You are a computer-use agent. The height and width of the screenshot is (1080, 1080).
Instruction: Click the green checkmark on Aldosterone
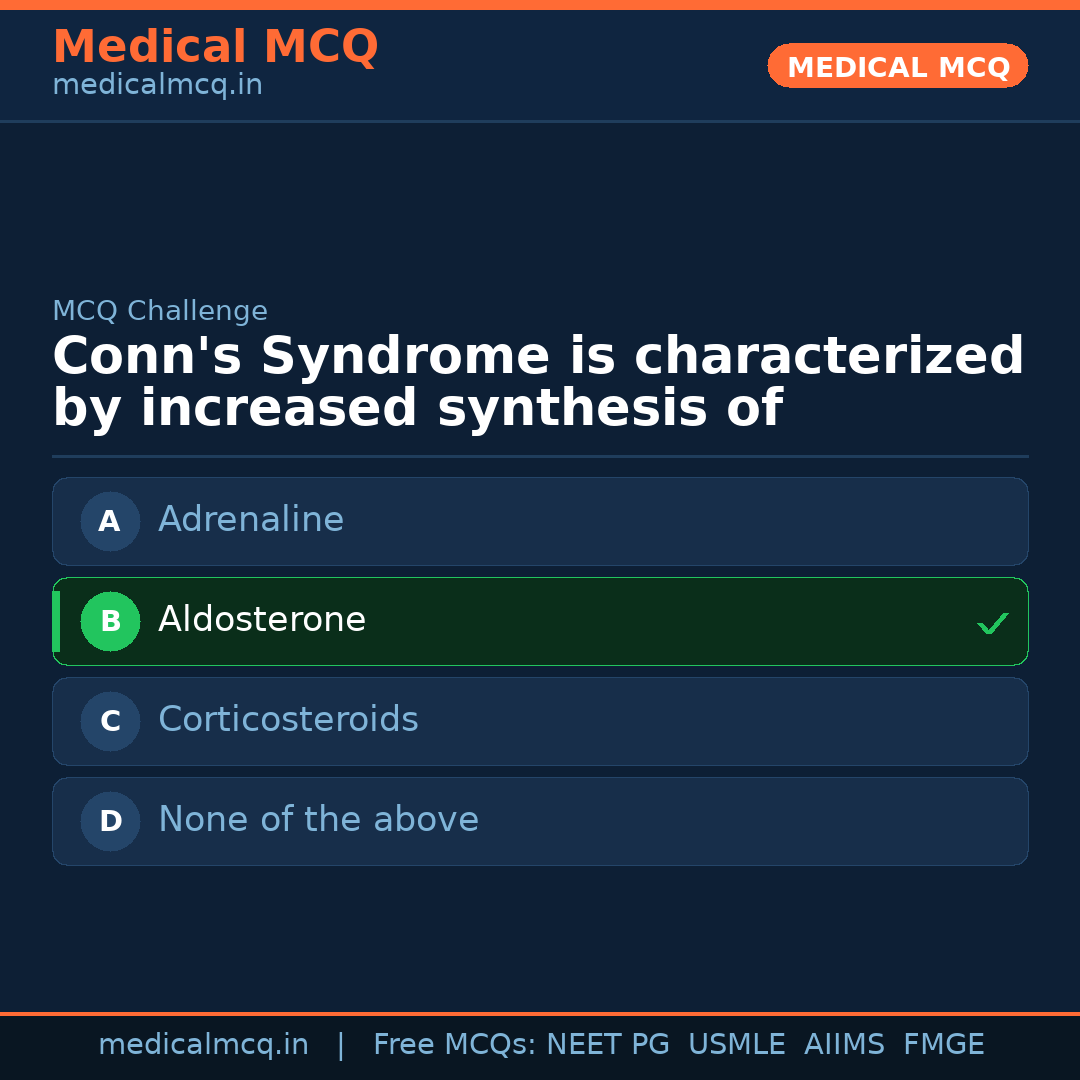click(992, 623)
